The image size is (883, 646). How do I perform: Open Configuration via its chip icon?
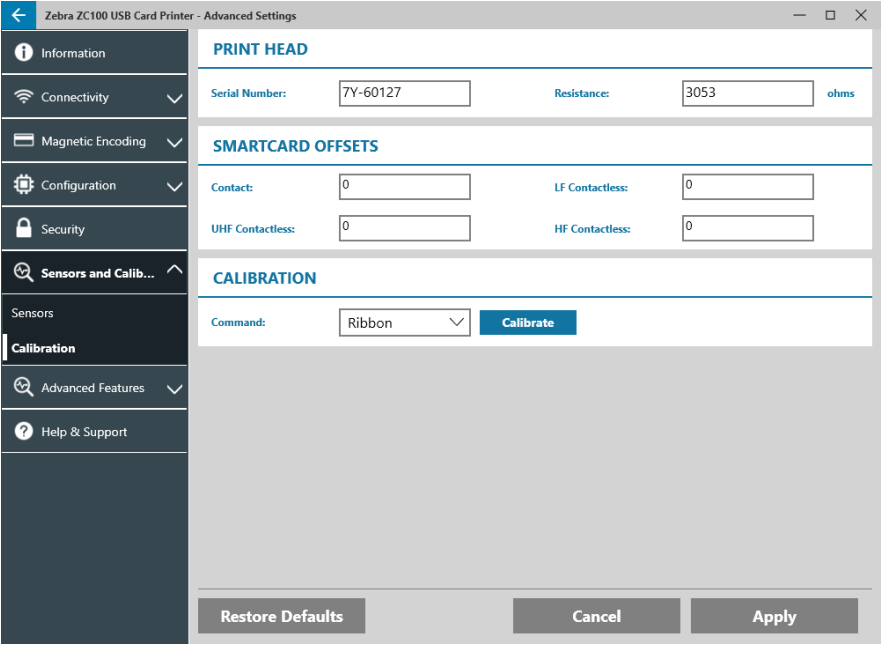pyautogui.click(x=23, y=185)
